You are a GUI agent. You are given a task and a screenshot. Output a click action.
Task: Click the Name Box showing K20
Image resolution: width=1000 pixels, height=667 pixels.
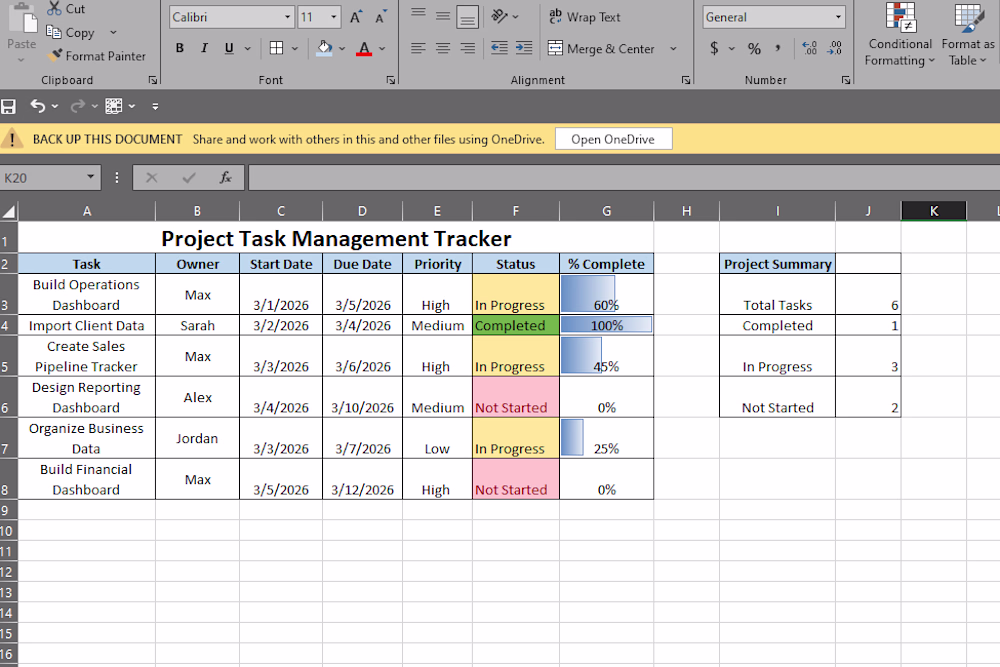tap(50, 178)
